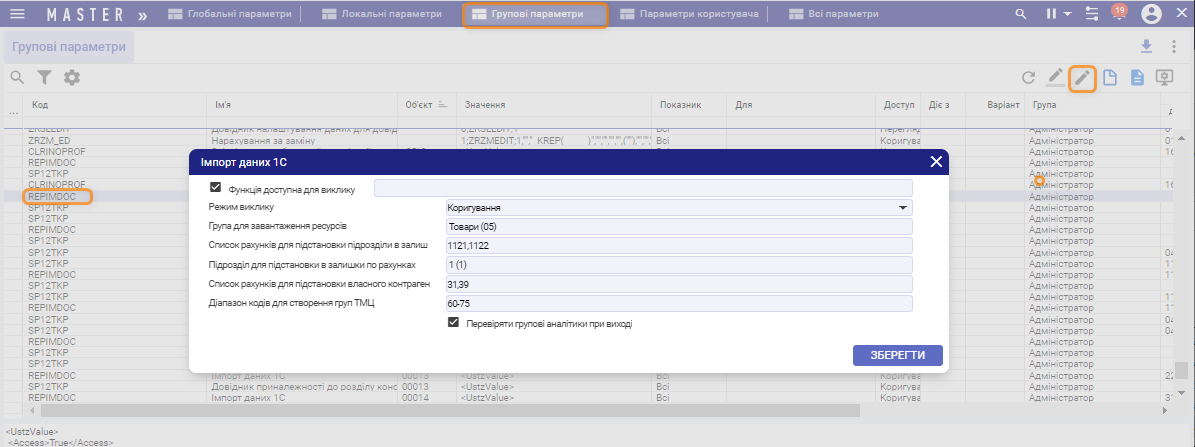Toggle 'Функція доступна для виклику' checkbox
This screenshot has width=1195, height=447.
tap(215, 187)
